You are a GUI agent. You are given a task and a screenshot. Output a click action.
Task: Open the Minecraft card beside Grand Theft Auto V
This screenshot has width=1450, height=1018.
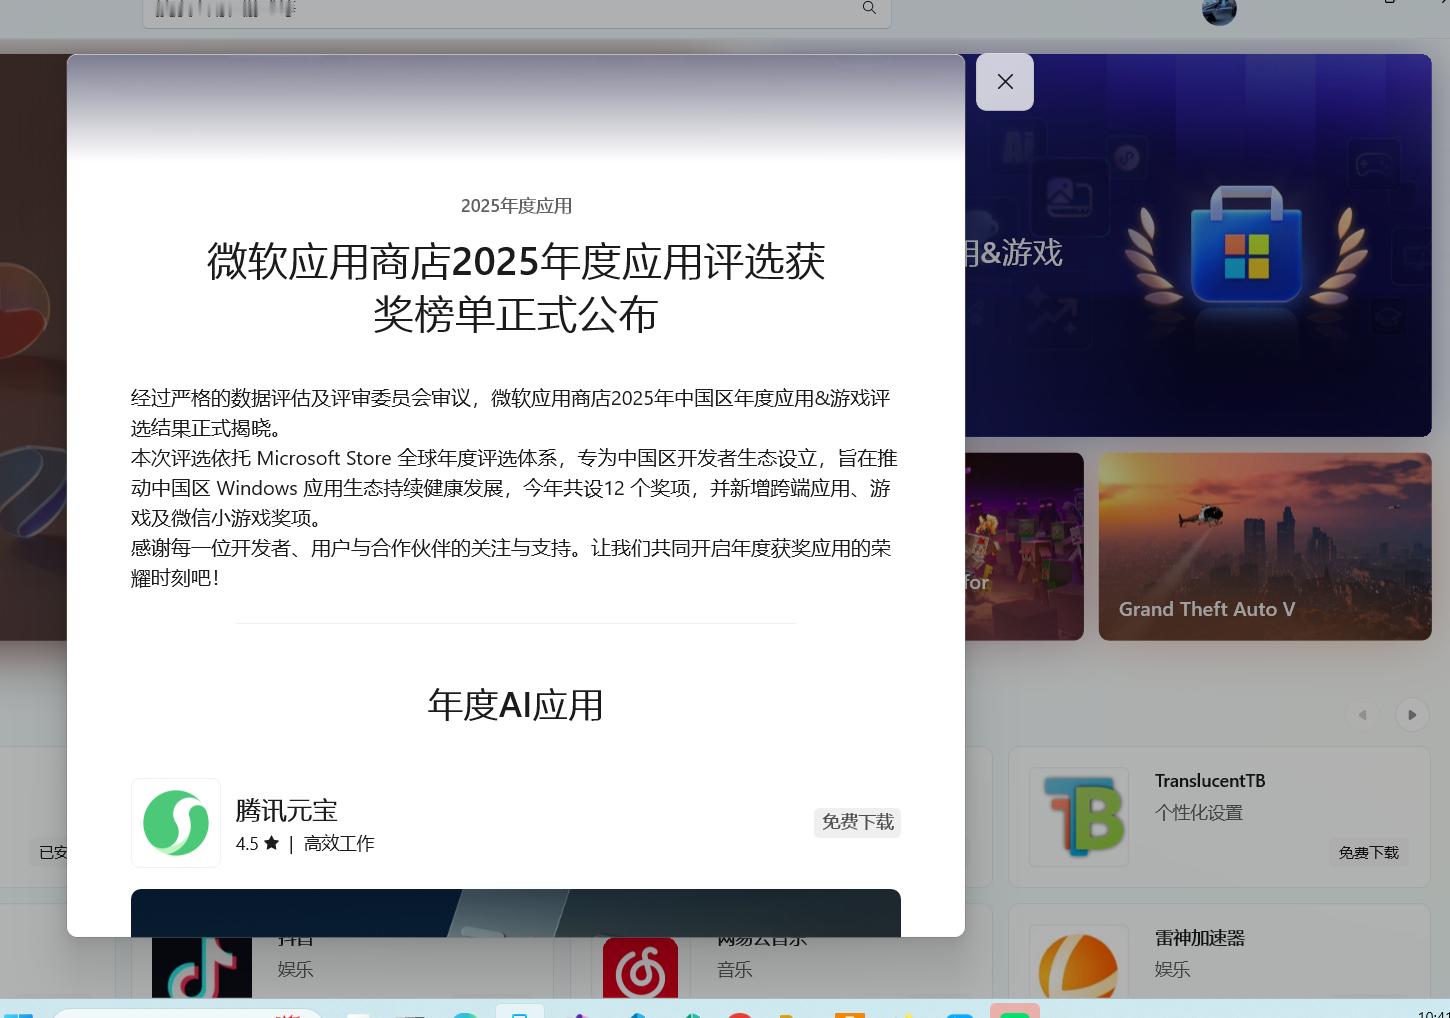click(x=1024, y=546)
